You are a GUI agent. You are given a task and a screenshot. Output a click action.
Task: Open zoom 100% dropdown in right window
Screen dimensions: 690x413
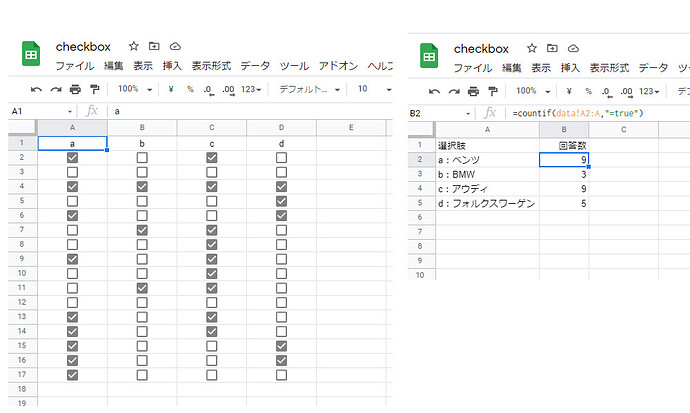pyautogui.click(x=533, y=91)
